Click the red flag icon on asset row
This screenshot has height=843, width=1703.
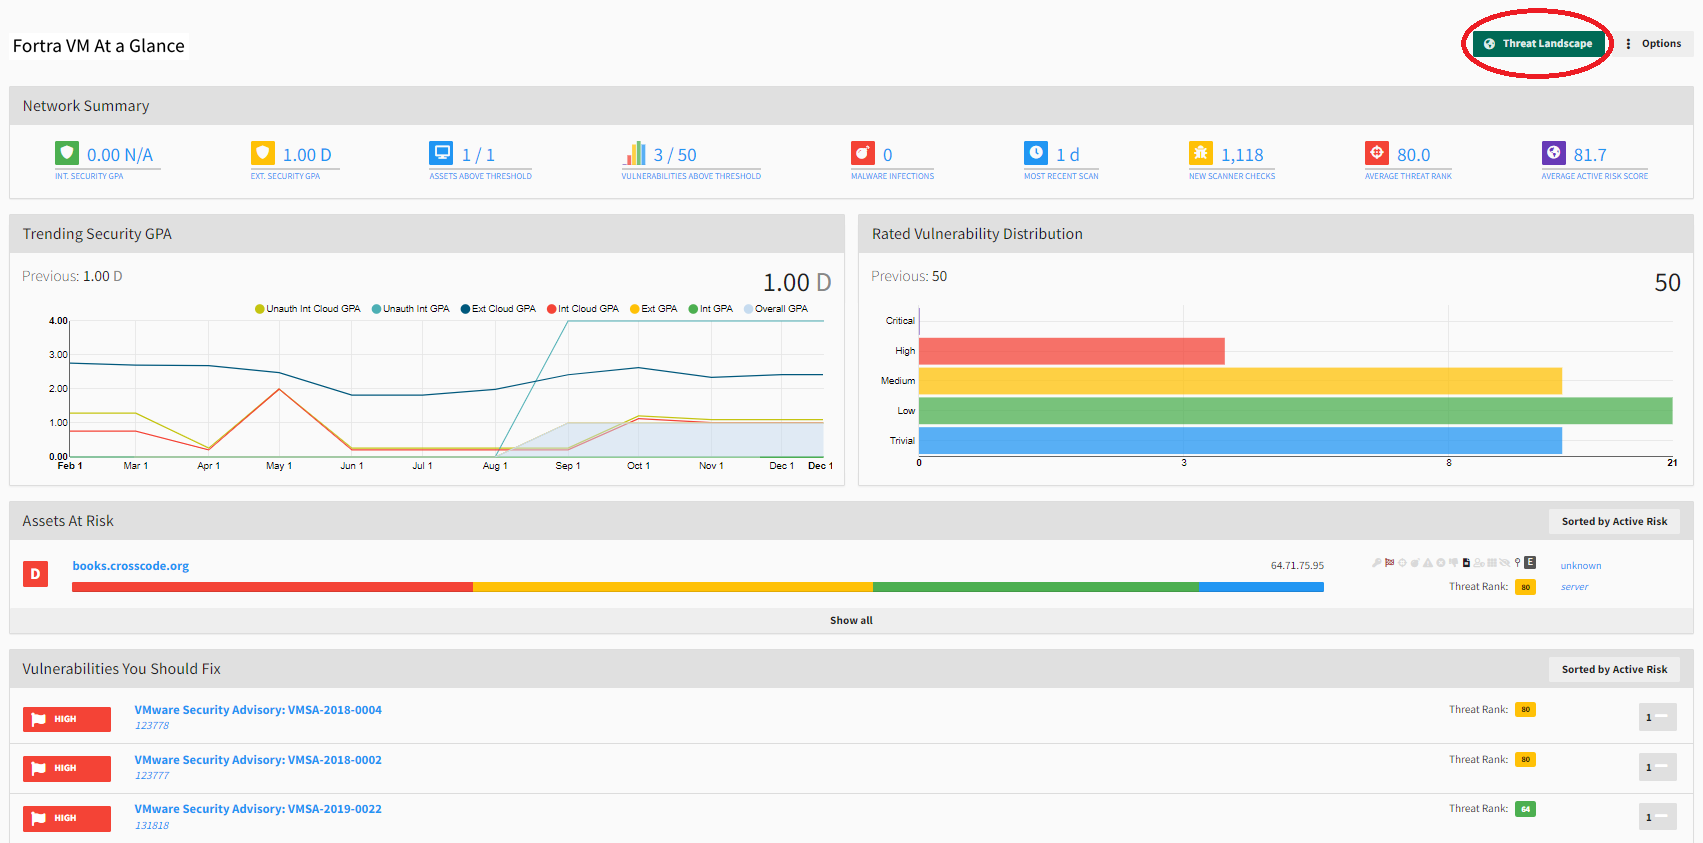click(1389, 562)
